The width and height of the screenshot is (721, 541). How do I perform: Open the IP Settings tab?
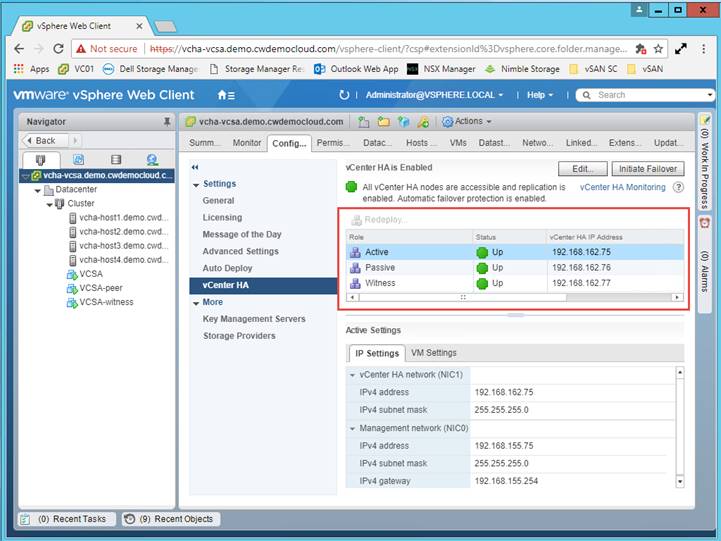pos(377,353)
